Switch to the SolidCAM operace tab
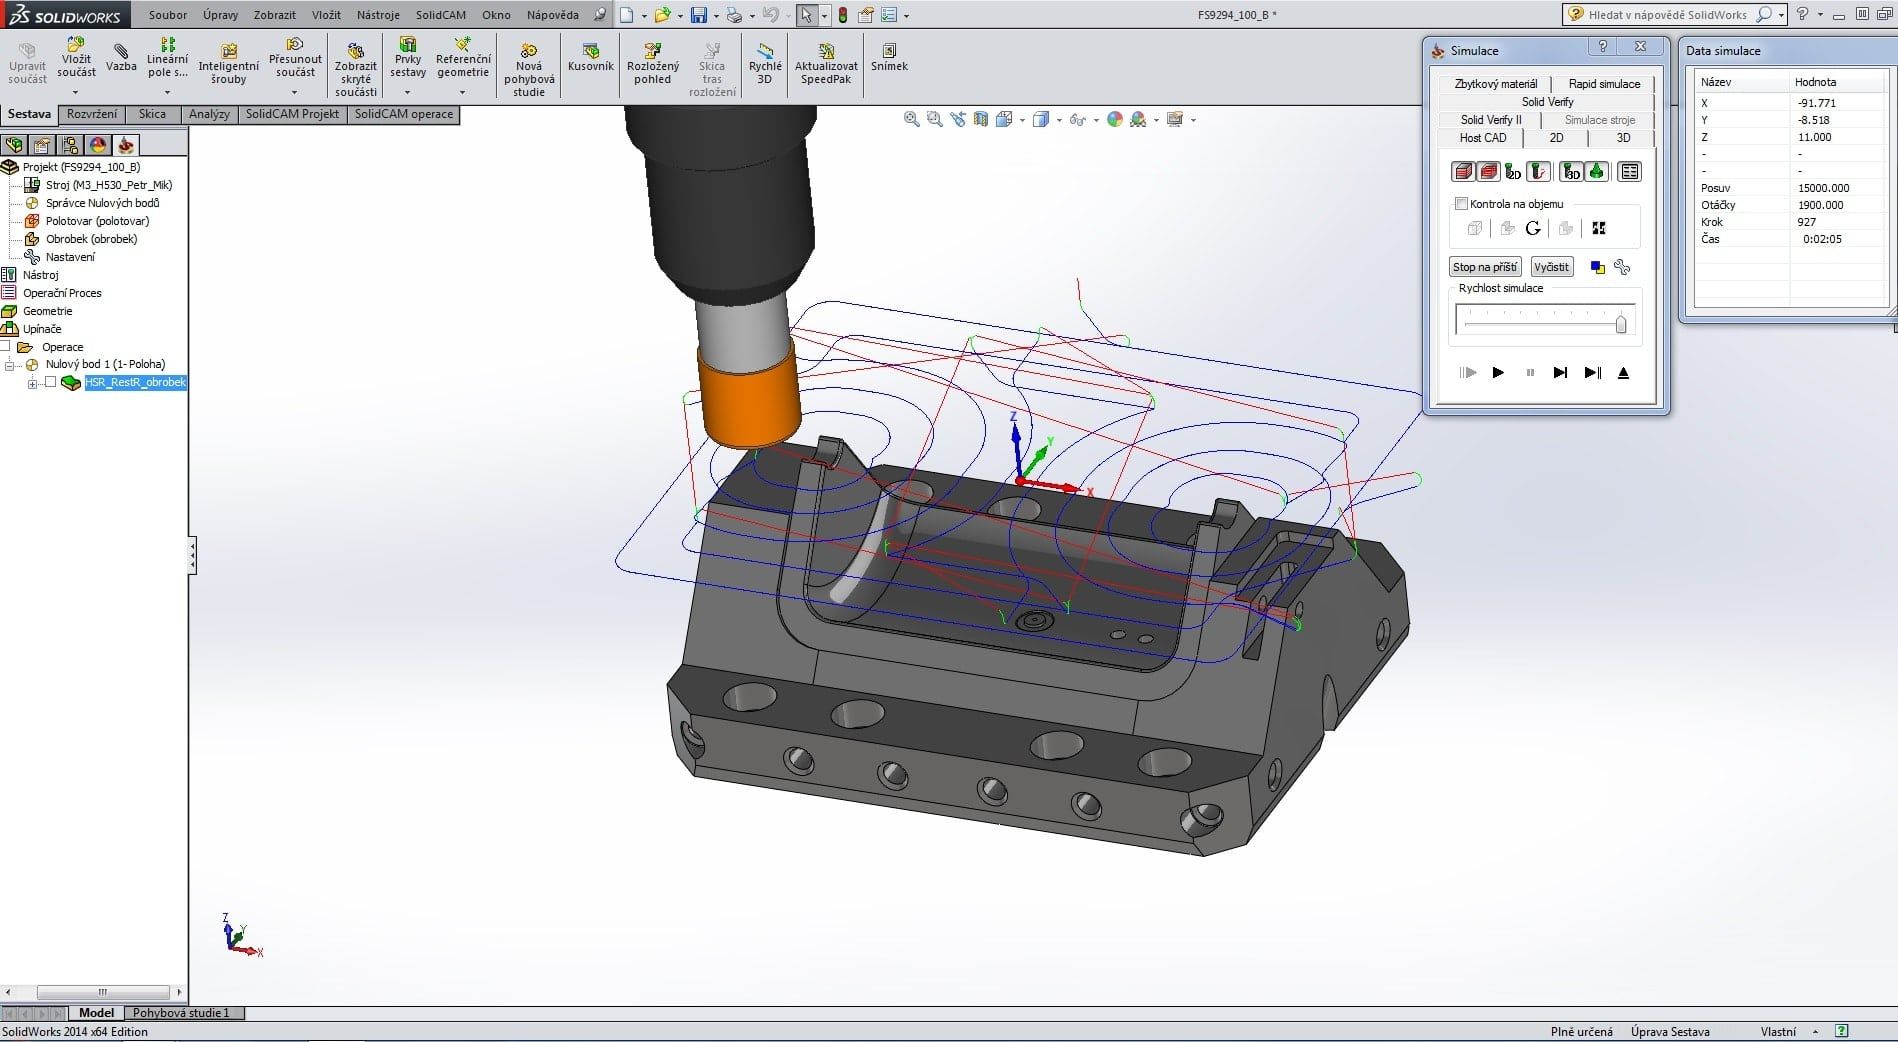 pyautogui.click(x=404, y=114)
